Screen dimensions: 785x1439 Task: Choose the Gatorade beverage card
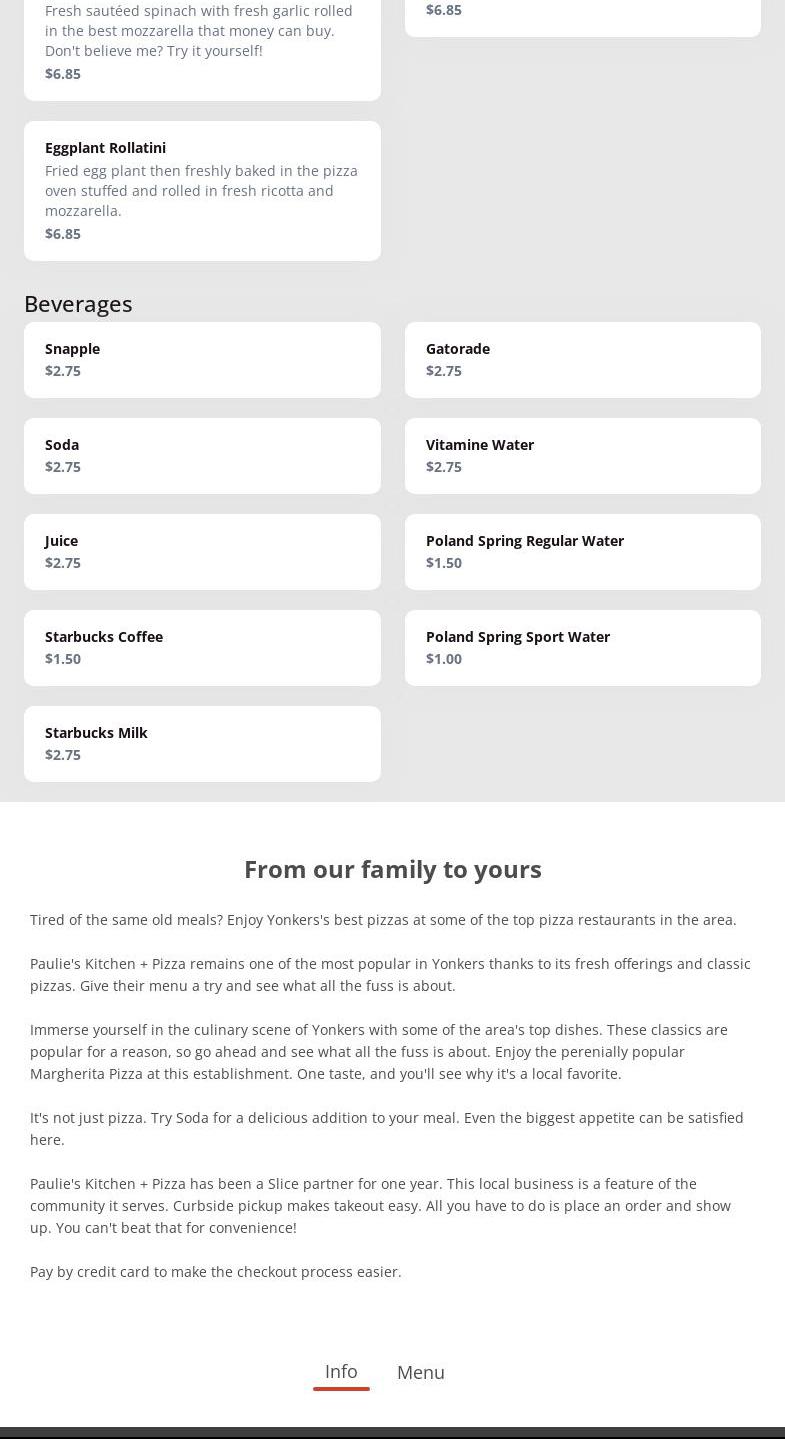pos(582,359)
